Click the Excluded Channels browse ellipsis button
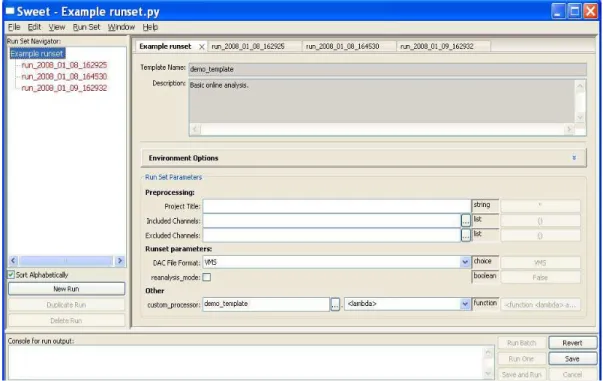 (x=466, y=235)
